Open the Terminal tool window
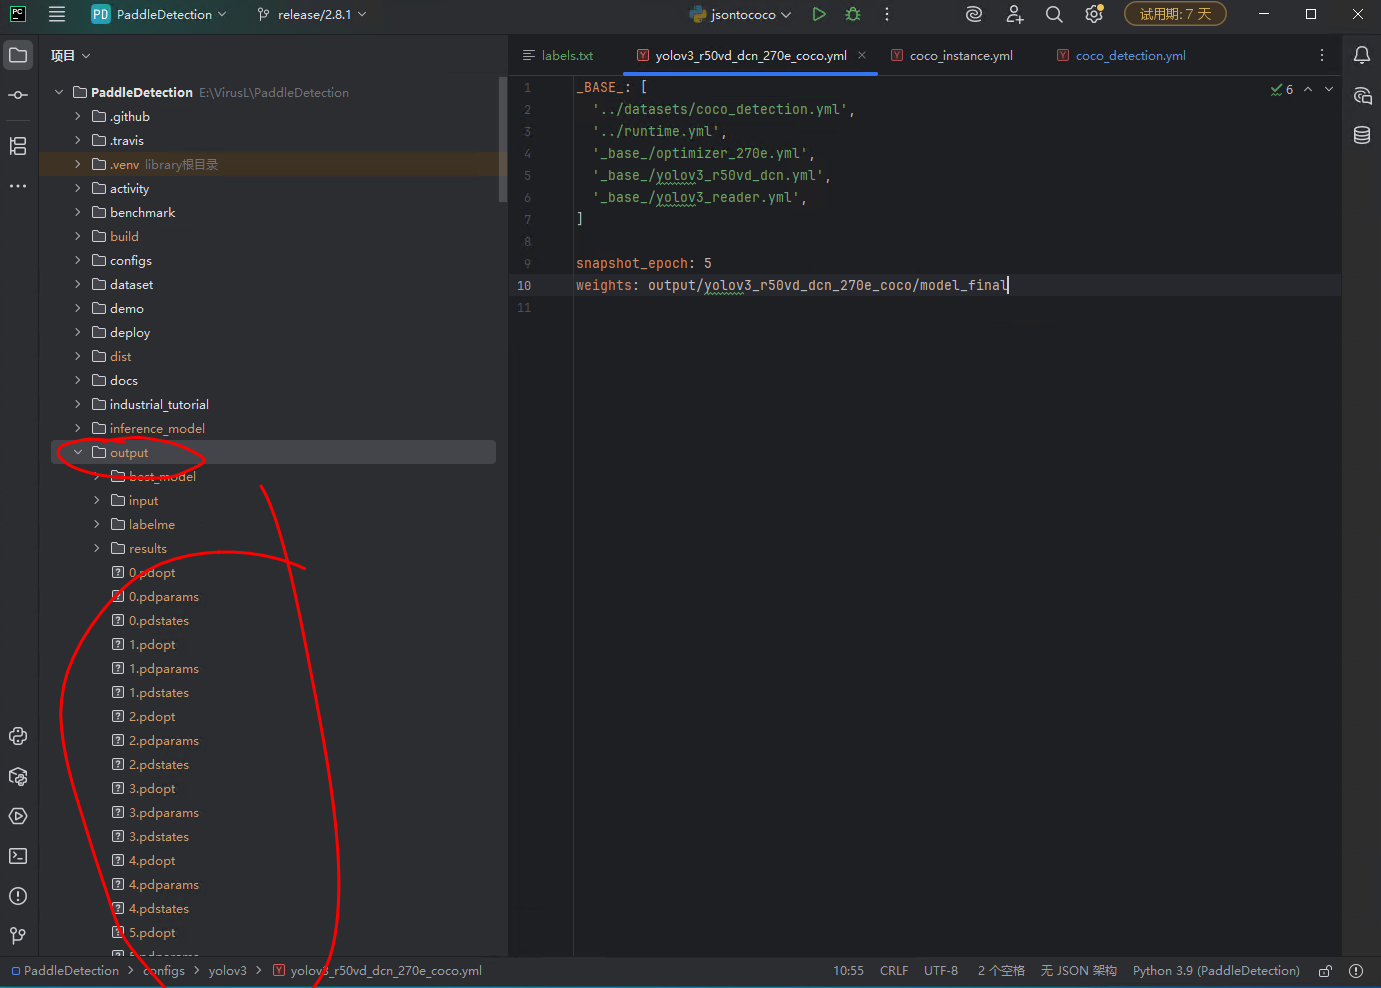The height and width of the screenshot is (988, 1381). click(18, 856)
